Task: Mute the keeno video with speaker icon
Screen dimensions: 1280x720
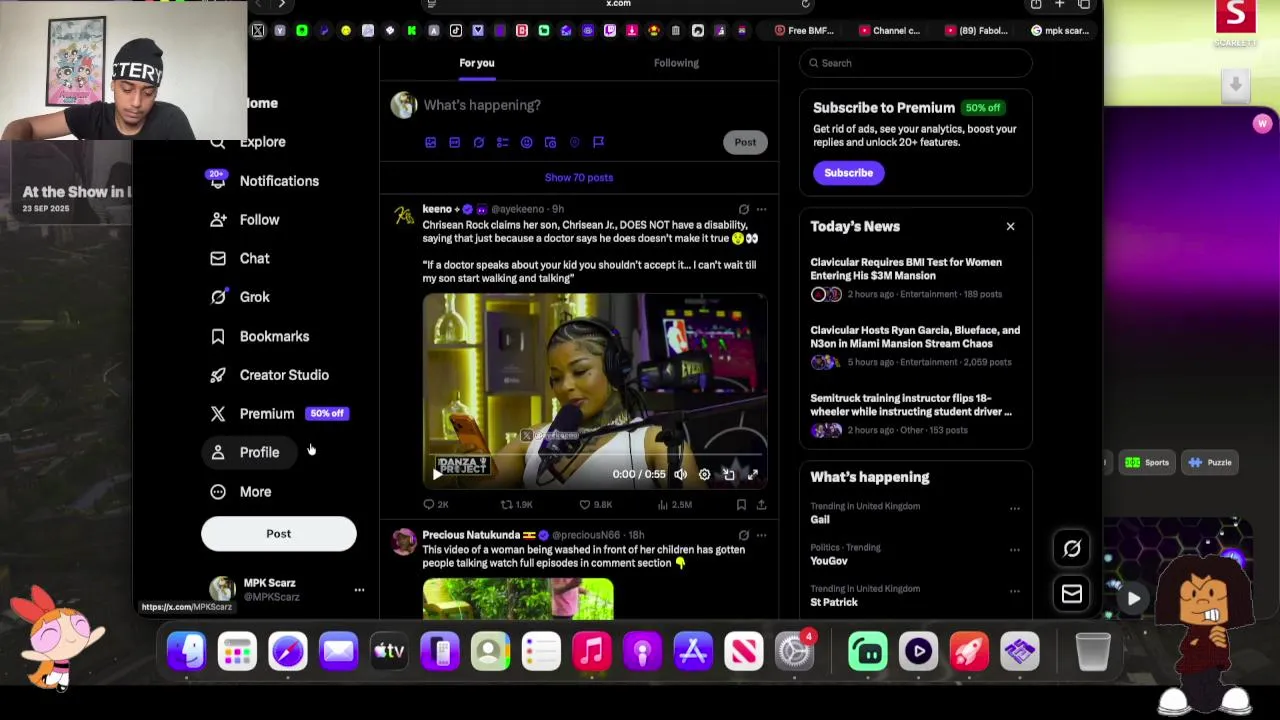Action: (x=680, y=475)
